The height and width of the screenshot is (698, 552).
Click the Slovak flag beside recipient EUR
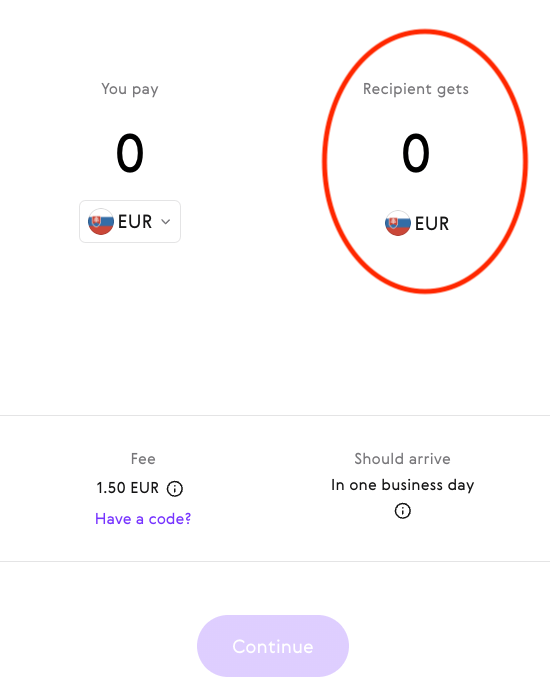(x=398, y=223)
